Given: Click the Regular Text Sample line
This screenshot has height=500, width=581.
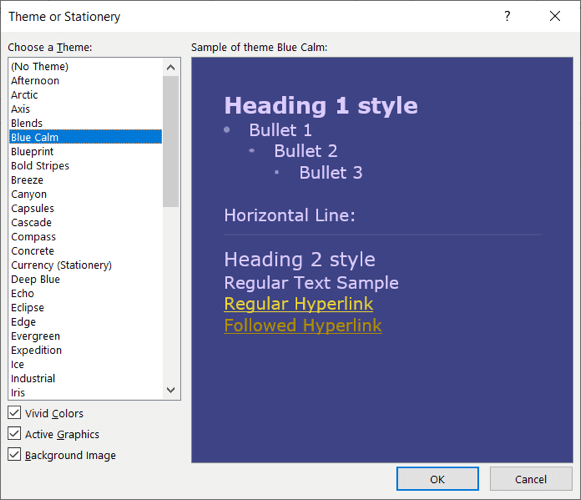Looking at the screenshot, I should tap(311, 283).
